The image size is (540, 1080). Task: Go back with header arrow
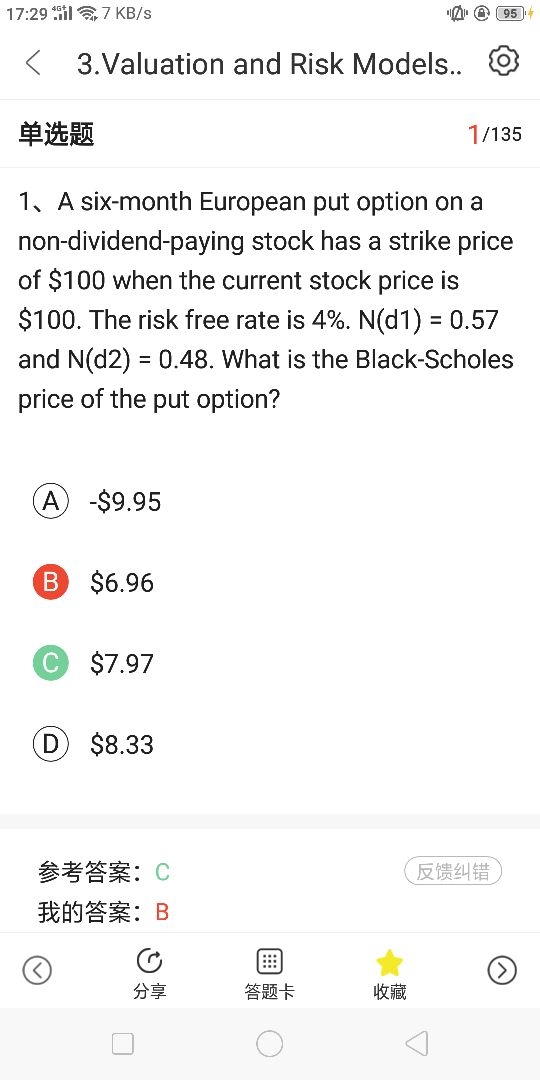coord(32,63)
